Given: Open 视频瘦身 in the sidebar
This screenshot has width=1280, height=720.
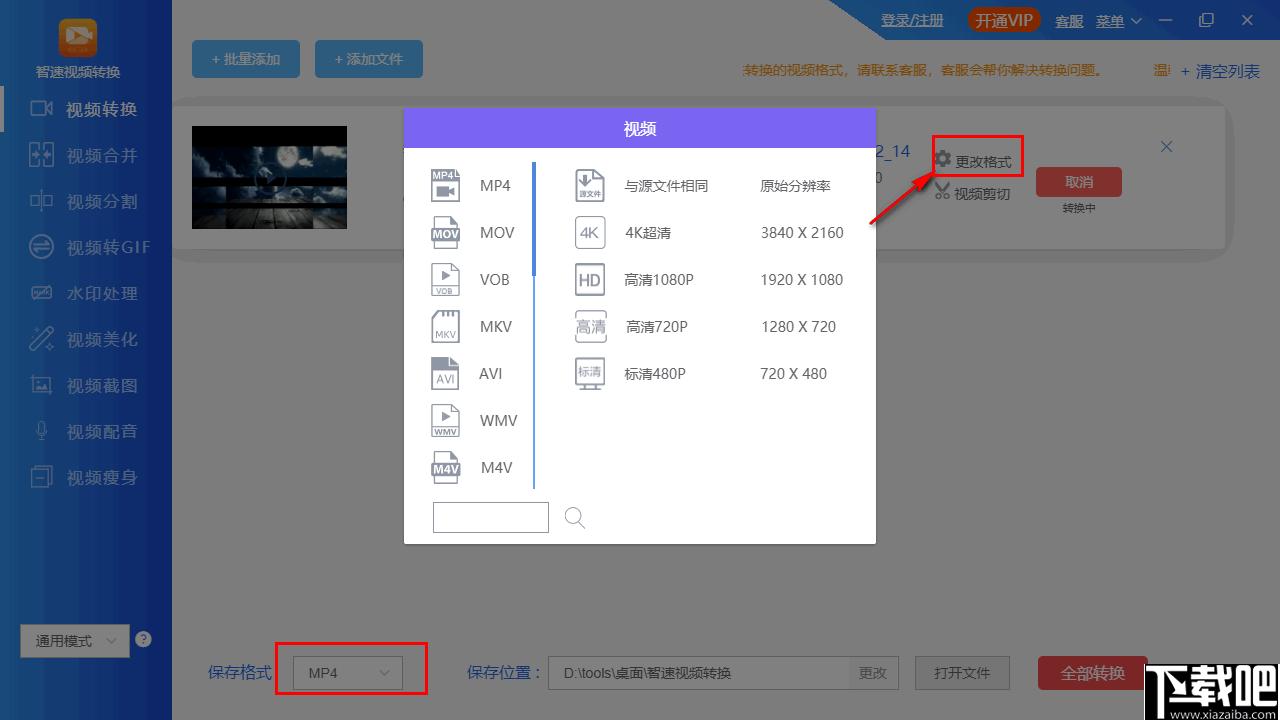Looking at the screenshot, I should click(x=86, y=477).
